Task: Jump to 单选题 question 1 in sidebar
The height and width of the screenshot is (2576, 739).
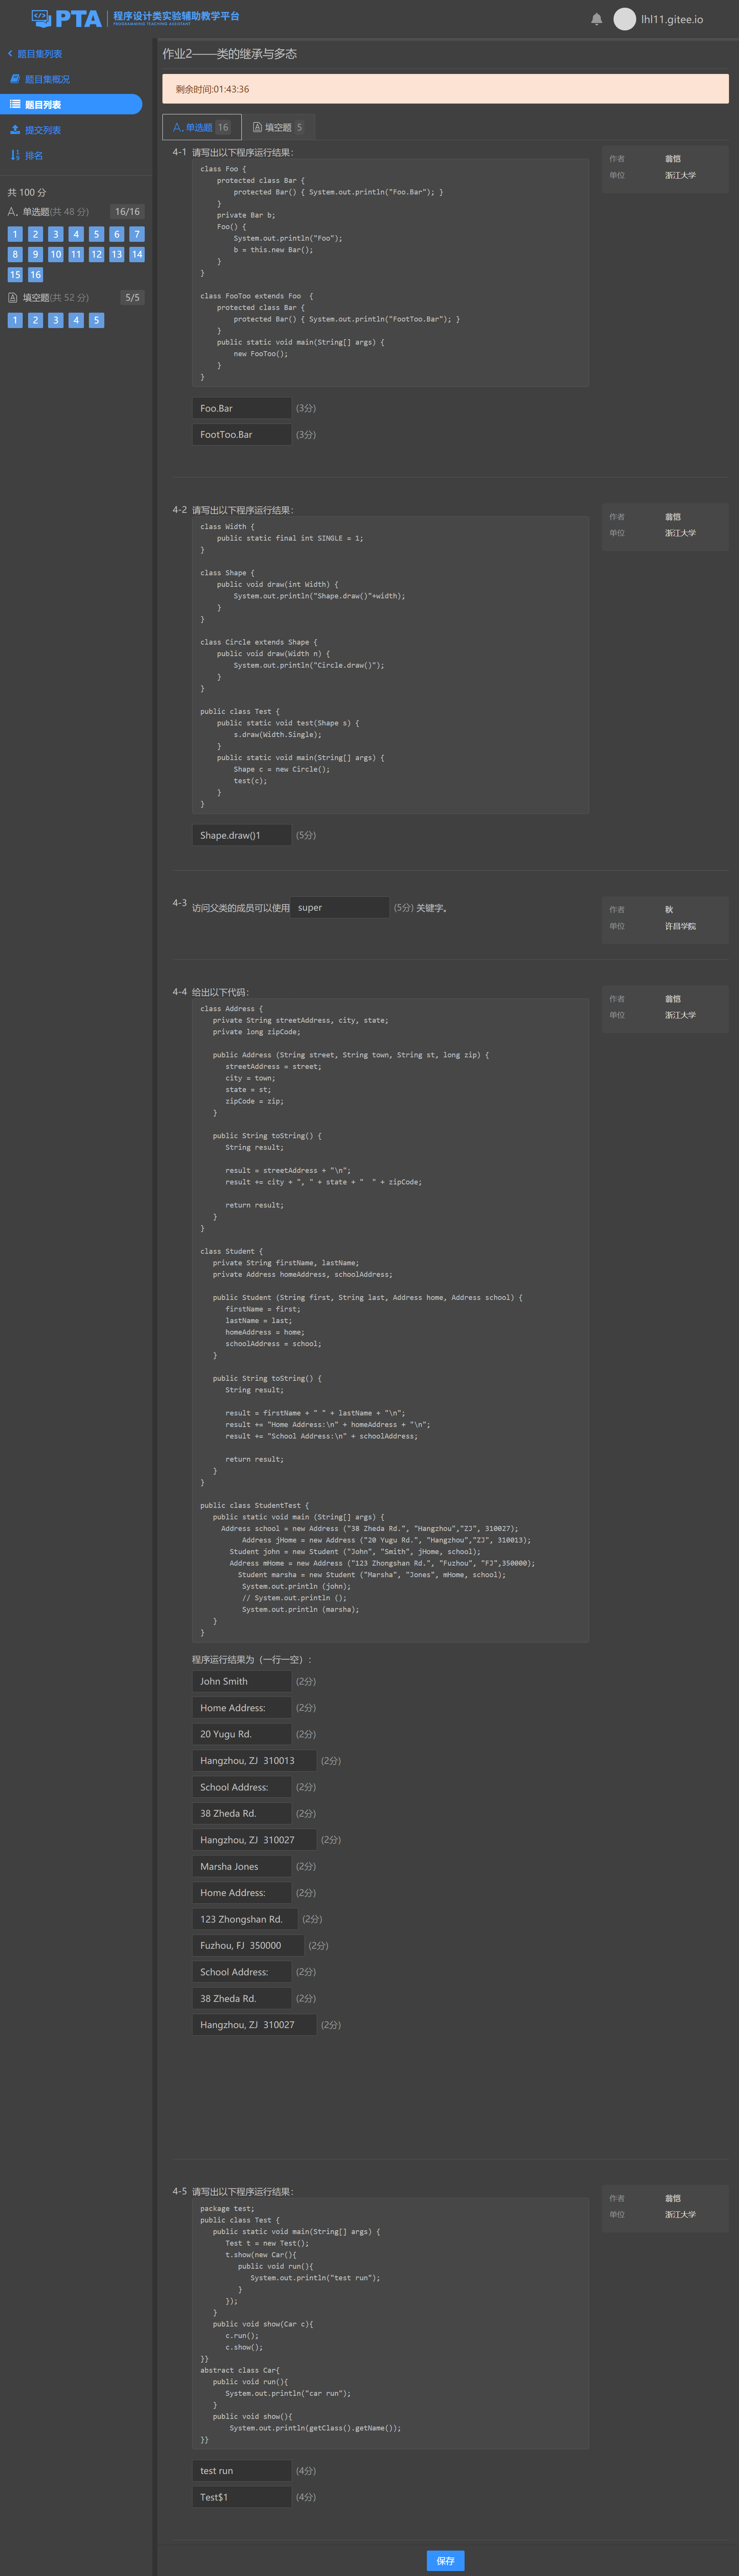Action: tap(15, 234)
